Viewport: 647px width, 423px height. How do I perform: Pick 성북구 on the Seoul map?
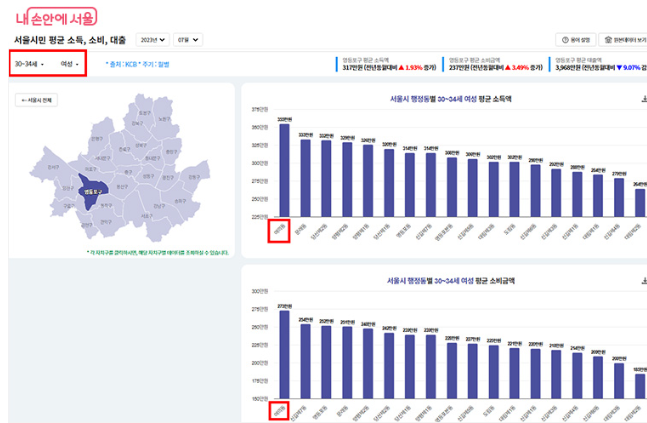pyautogui.click(x=141, y=145)
